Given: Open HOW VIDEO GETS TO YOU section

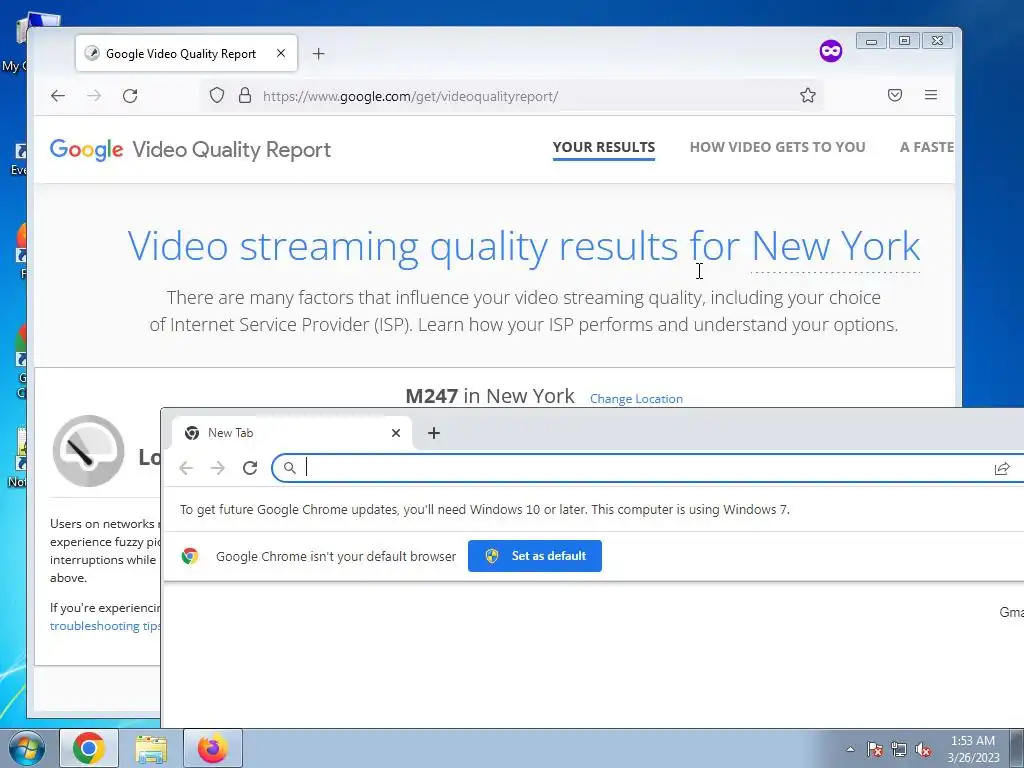Looking at the screenshot, I should point(777,148).
